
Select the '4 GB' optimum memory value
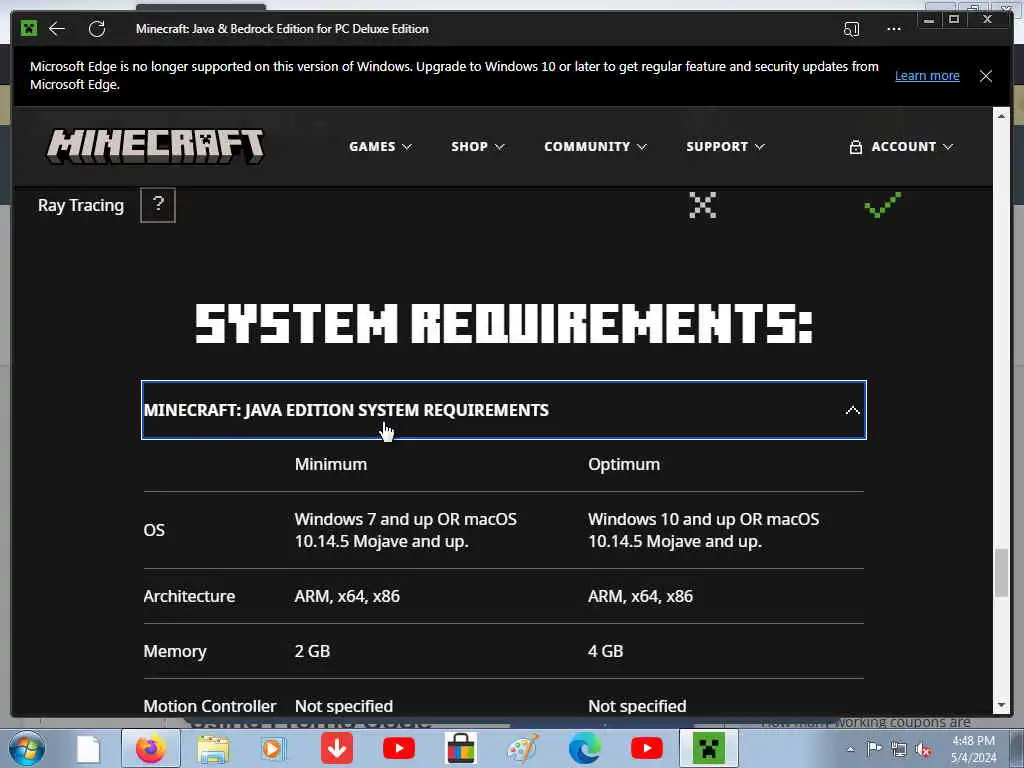(x=605, y=651)
